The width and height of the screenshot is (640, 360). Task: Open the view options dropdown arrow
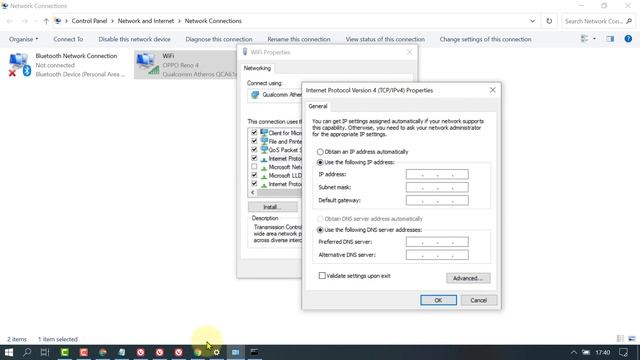[x=594, y=39]
